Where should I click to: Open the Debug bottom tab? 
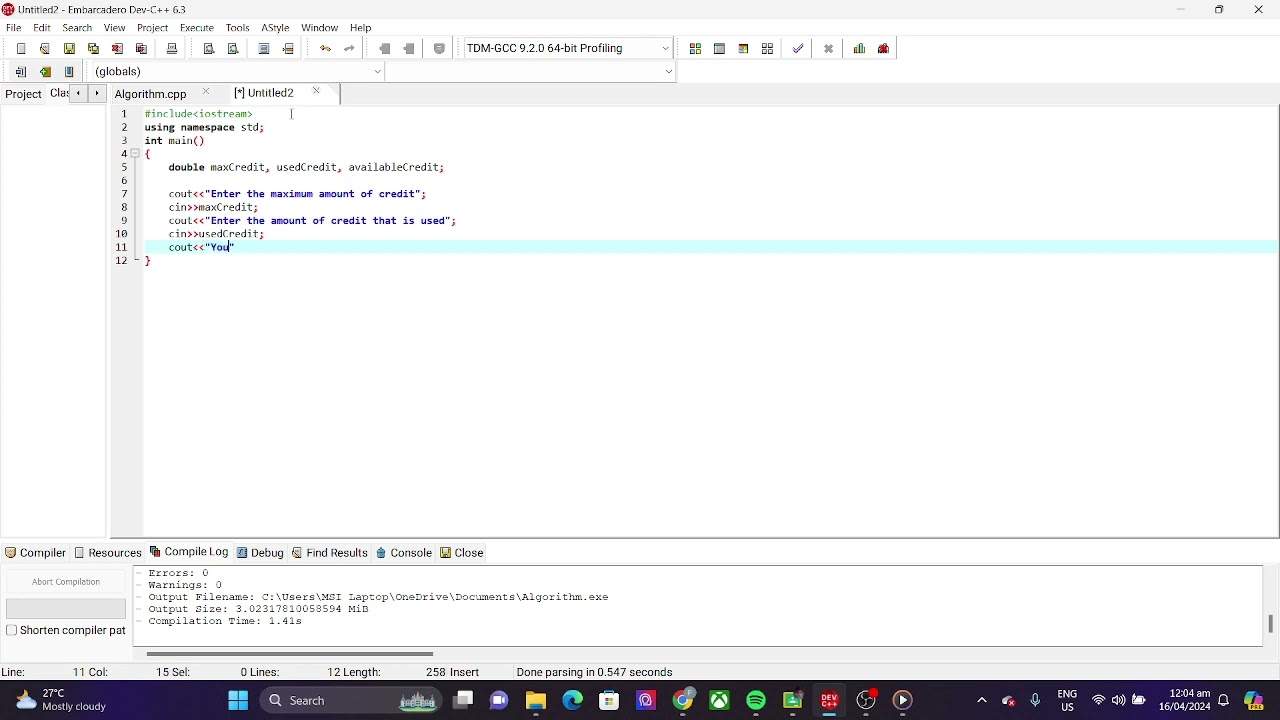point(260,552)
